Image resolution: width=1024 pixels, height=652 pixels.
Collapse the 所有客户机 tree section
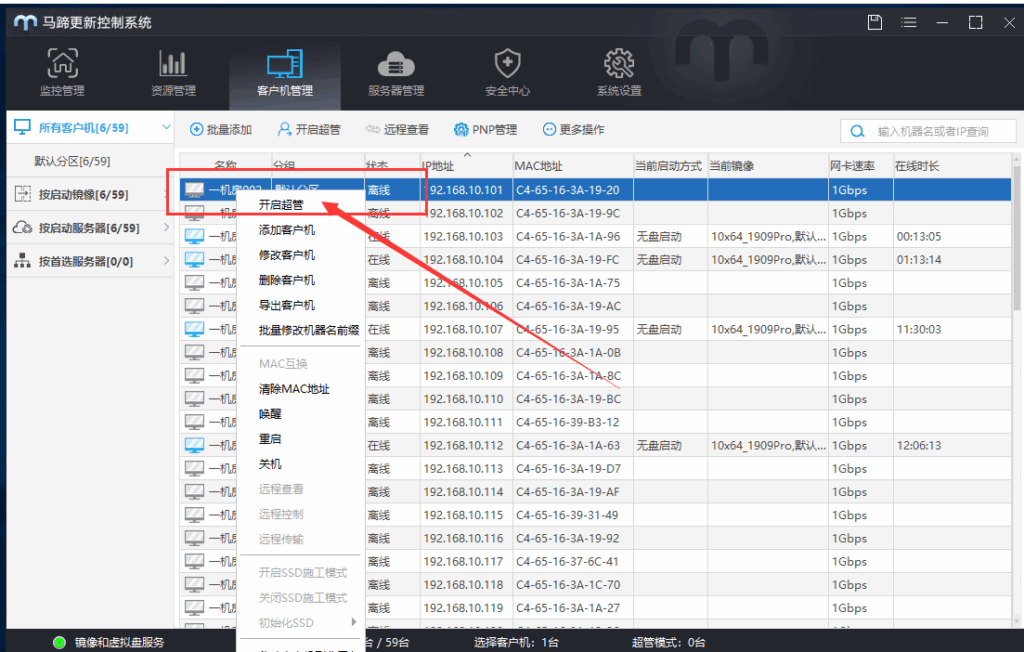pyautogui.click(x=166, y=128)
